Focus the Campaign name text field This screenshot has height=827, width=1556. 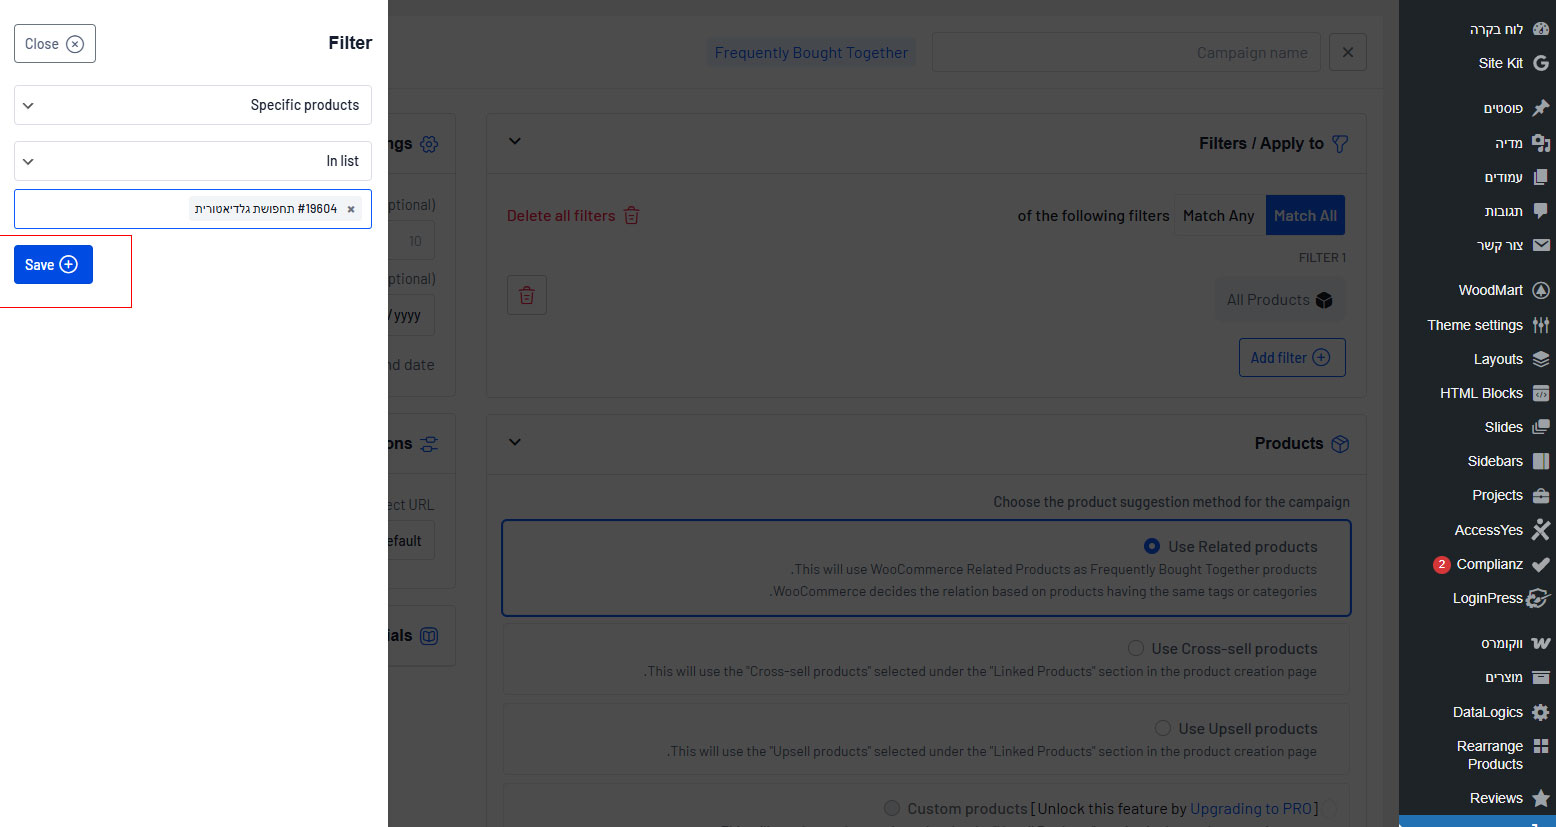coord(1125,53)
